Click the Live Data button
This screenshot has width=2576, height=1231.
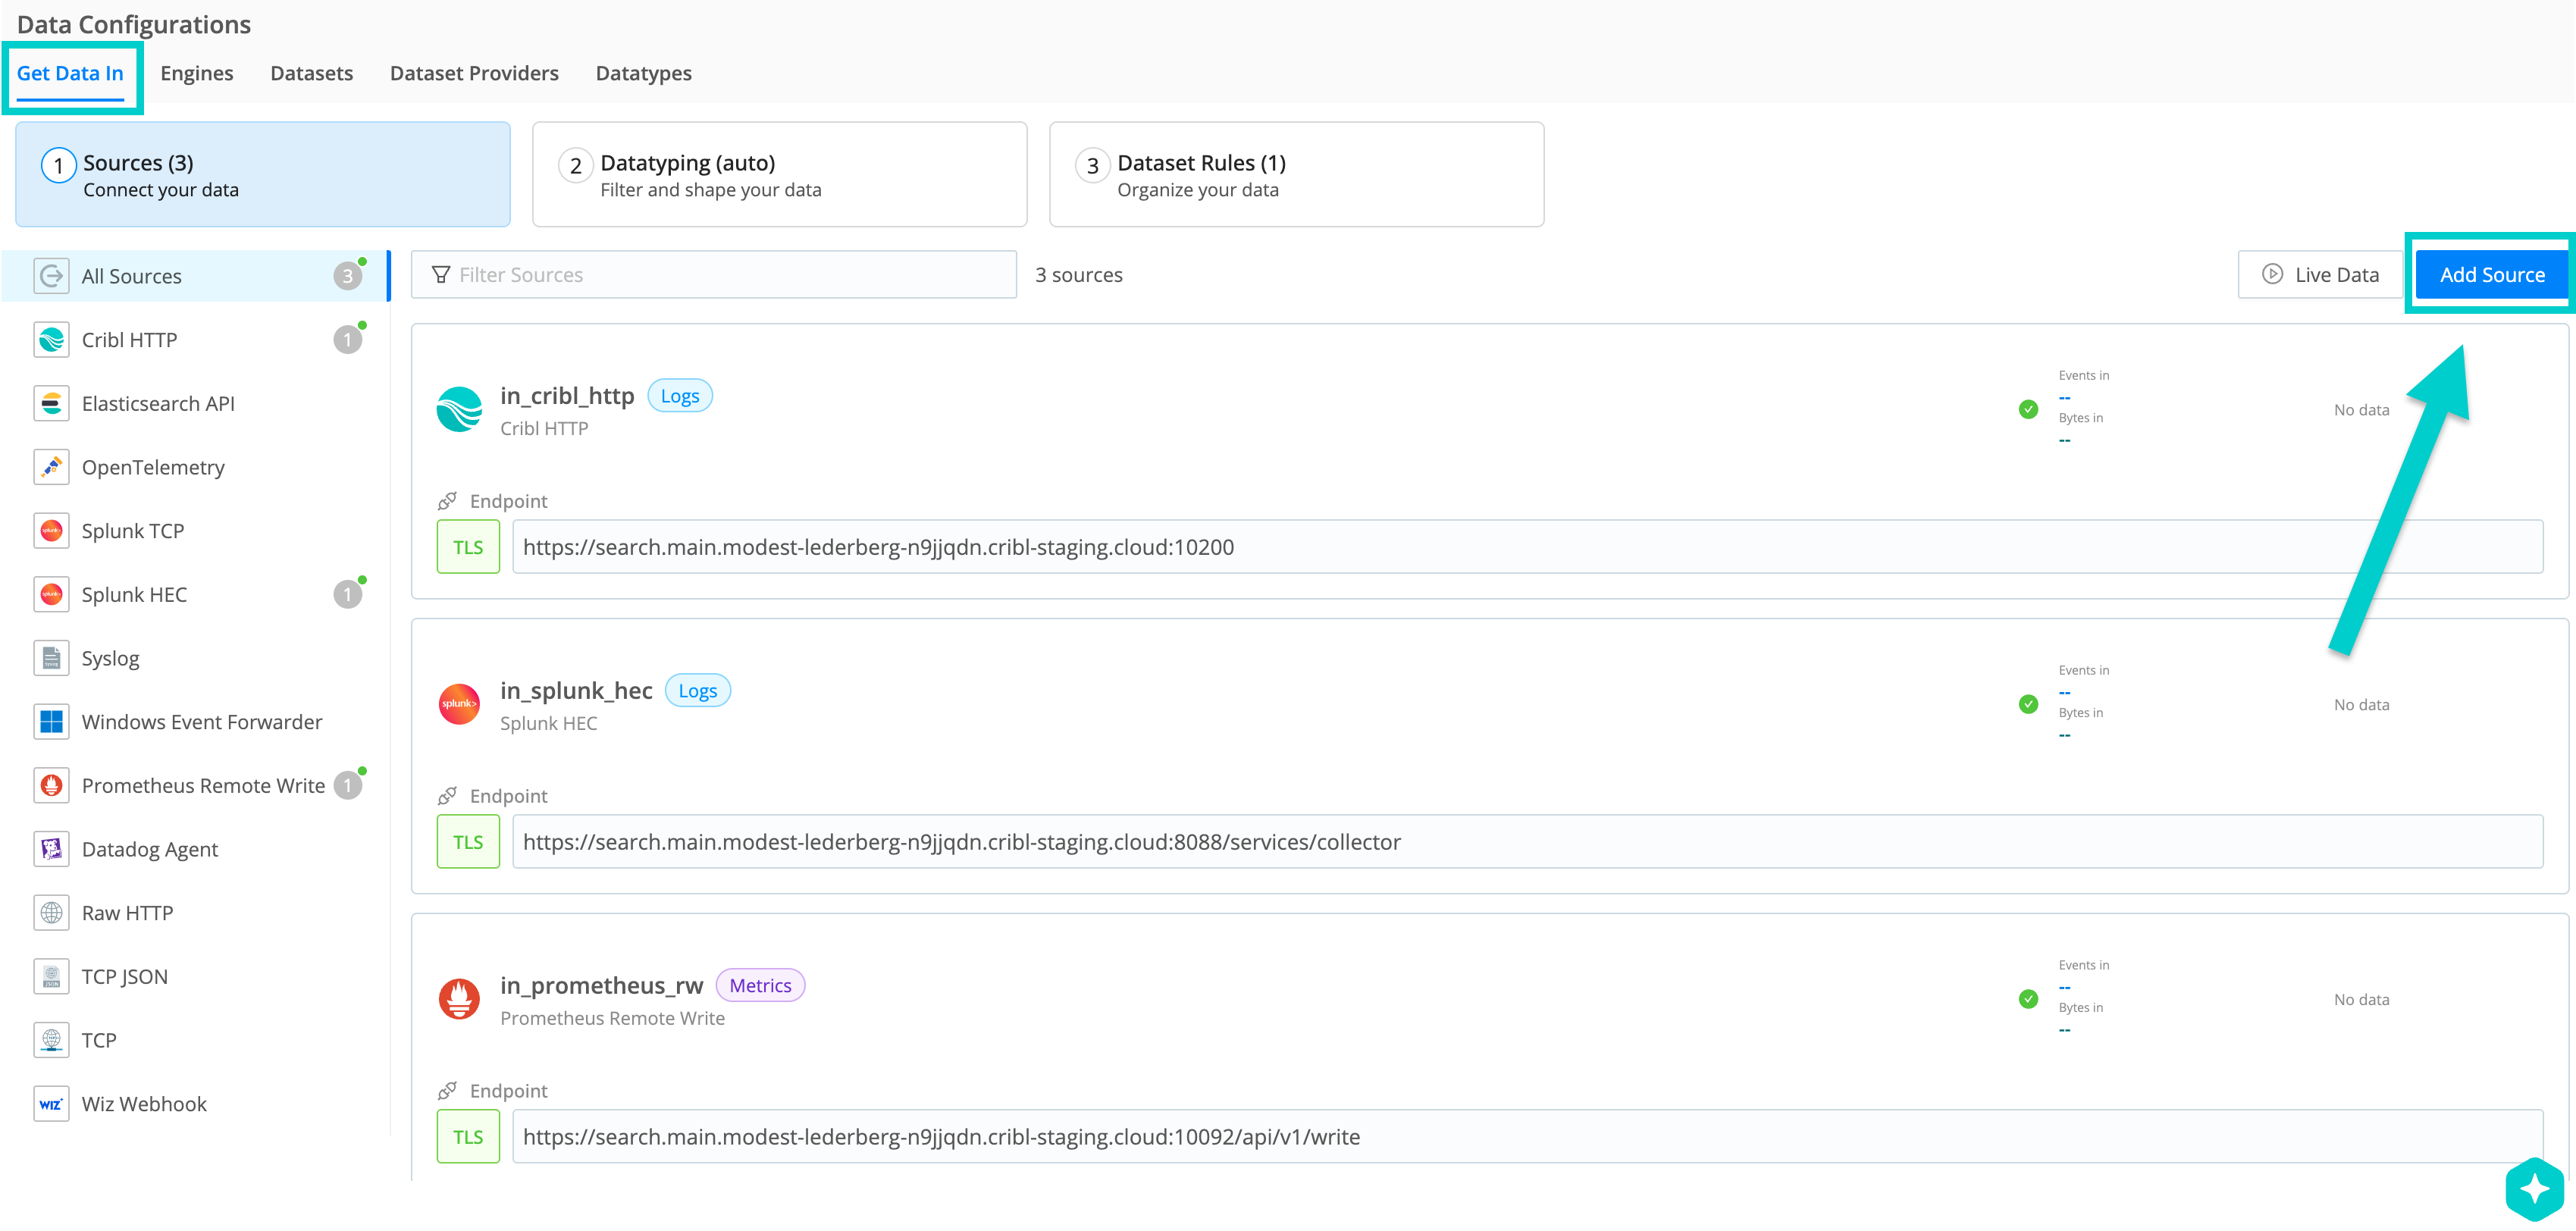click(x=2321, y=274)
